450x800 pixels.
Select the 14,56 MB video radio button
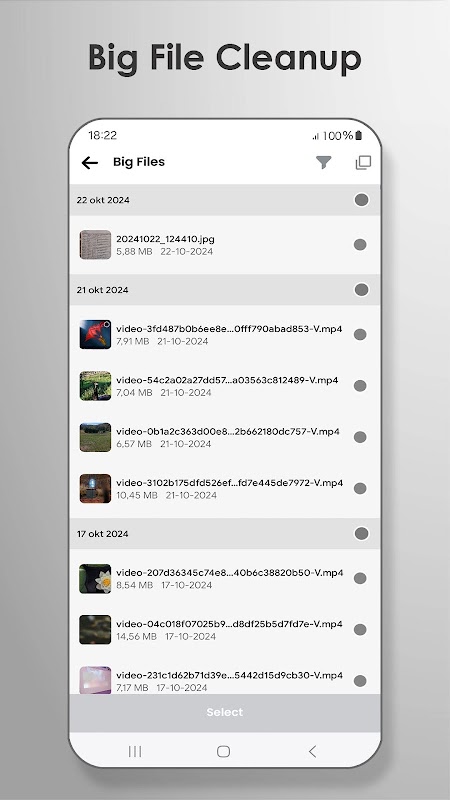click(360, 630)
